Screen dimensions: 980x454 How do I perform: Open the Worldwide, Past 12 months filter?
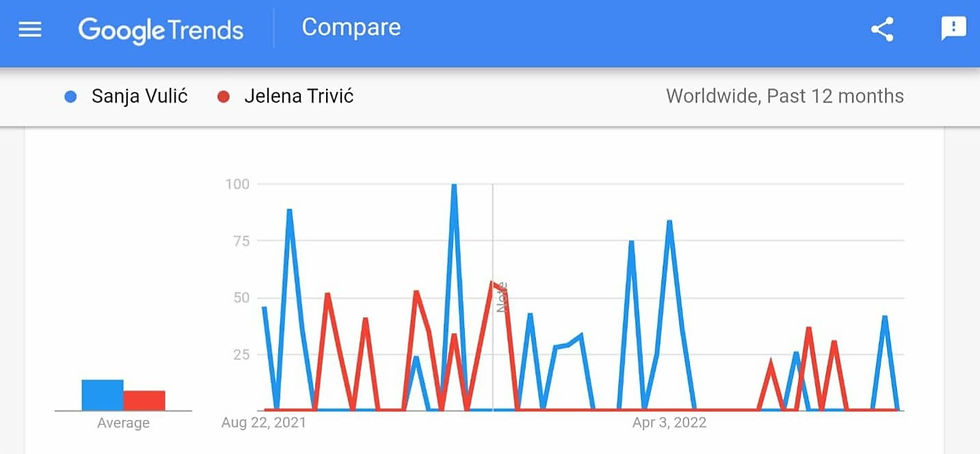point(784,97)
